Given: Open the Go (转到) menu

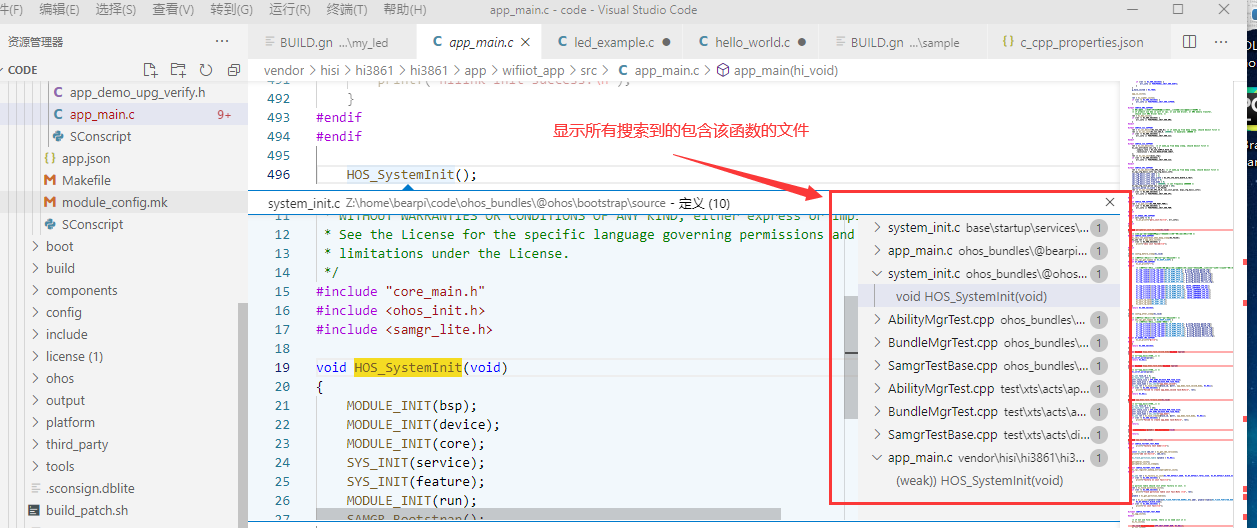Looking at the screenshot, I should pos(231,9).
